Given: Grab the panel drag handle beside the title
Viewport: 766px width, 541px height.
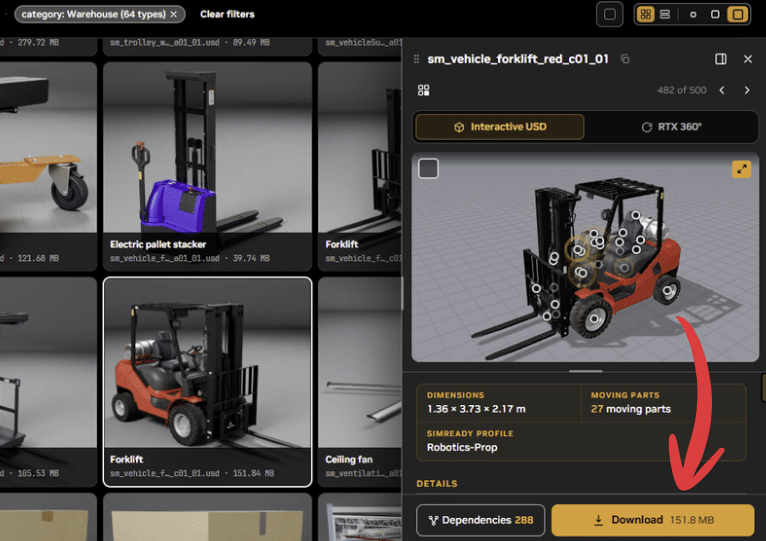Looking at the screenshot, I should click(x=416, y=59).
